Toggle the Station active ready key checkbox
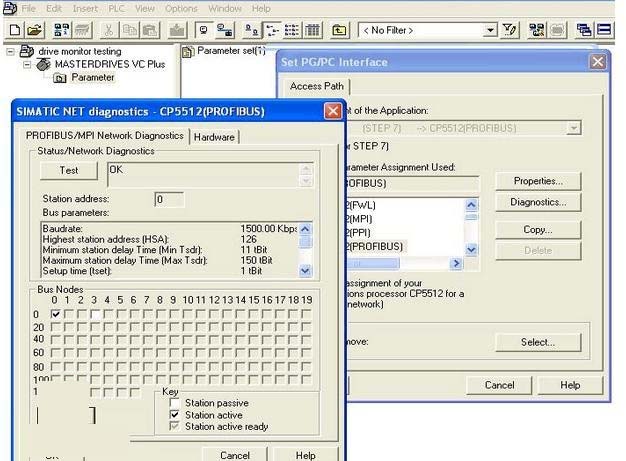This screenshot has width=626, height=461. click(174, 426)
